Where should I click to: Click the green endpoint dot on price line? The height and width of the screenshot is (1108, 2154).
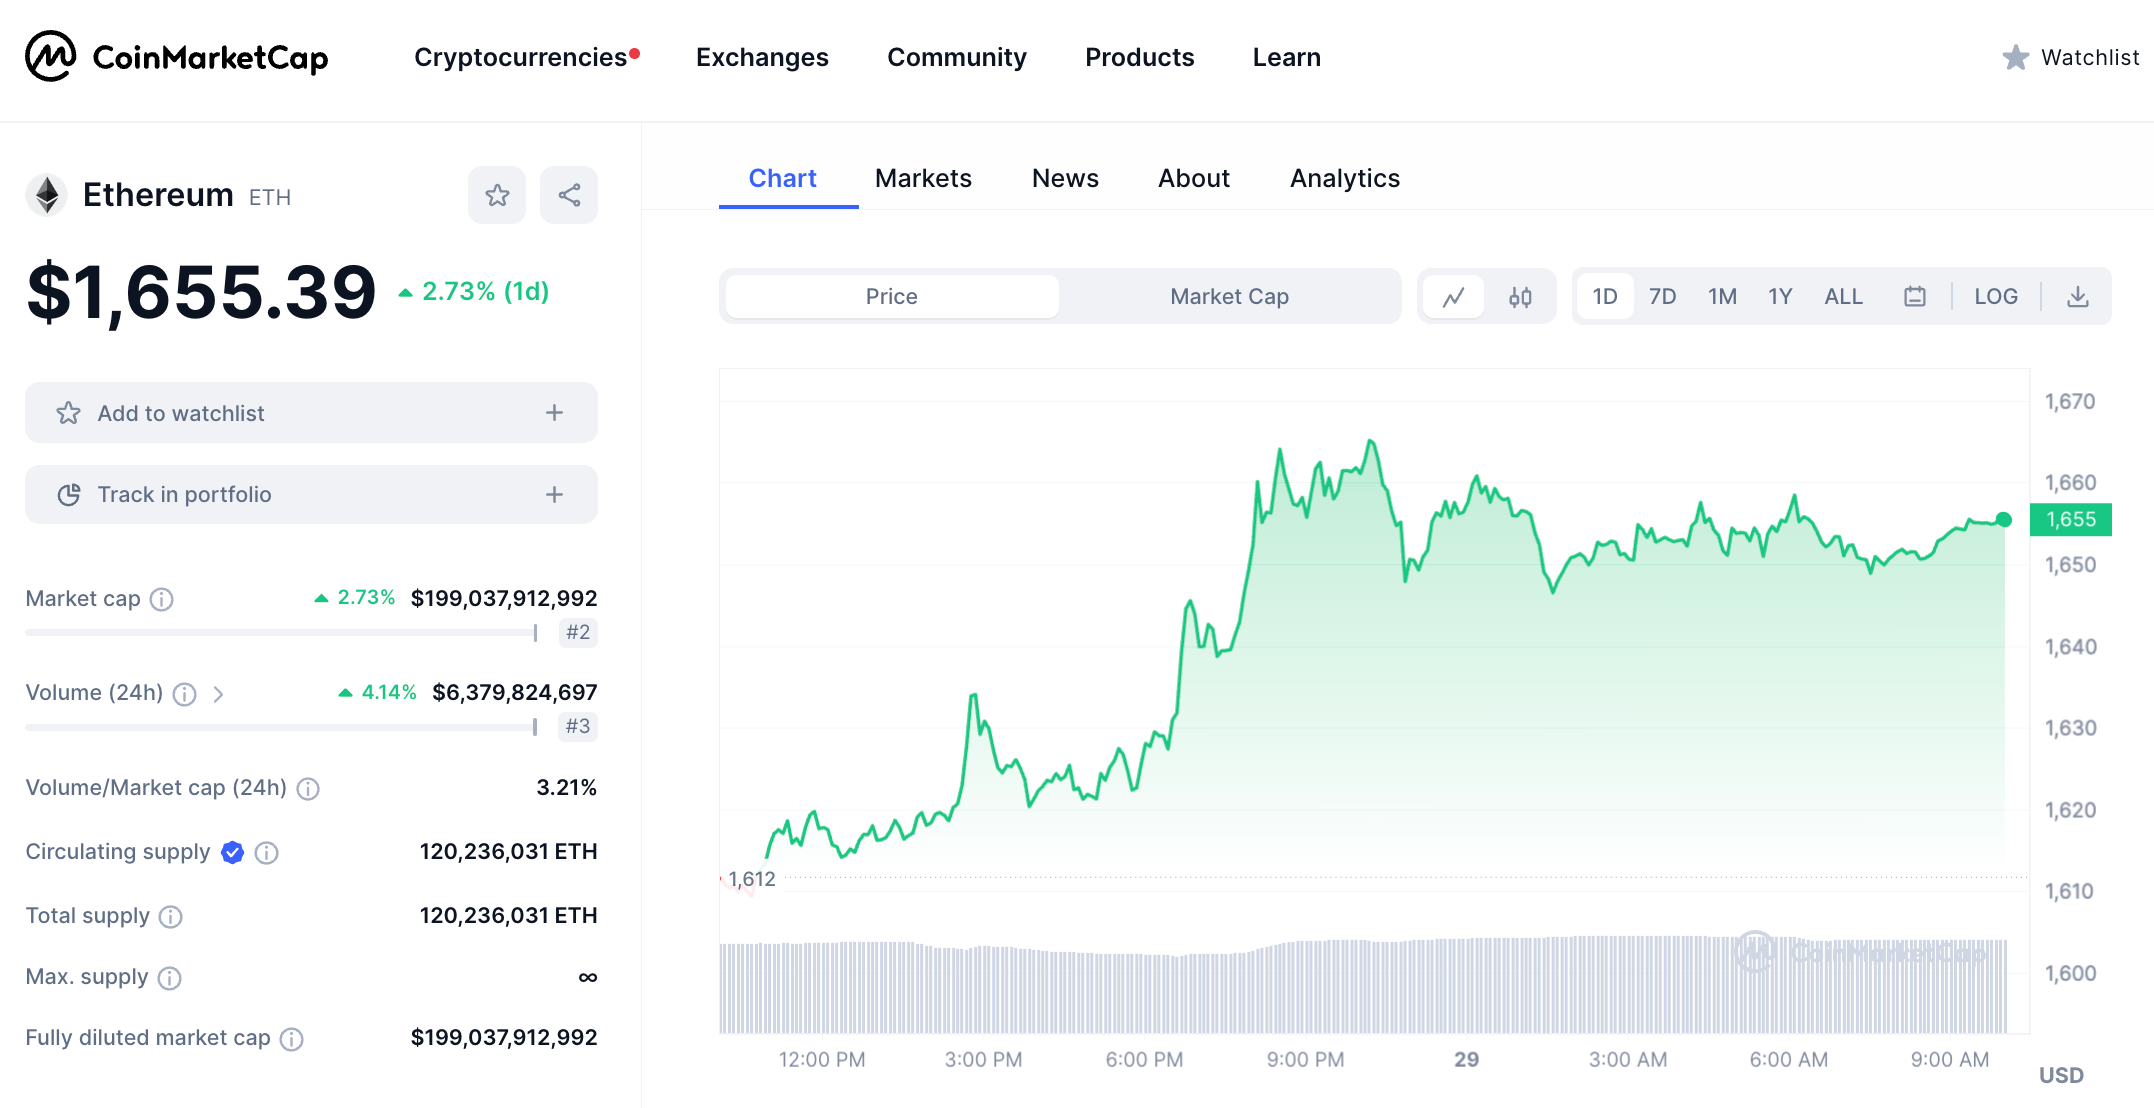2003,520
